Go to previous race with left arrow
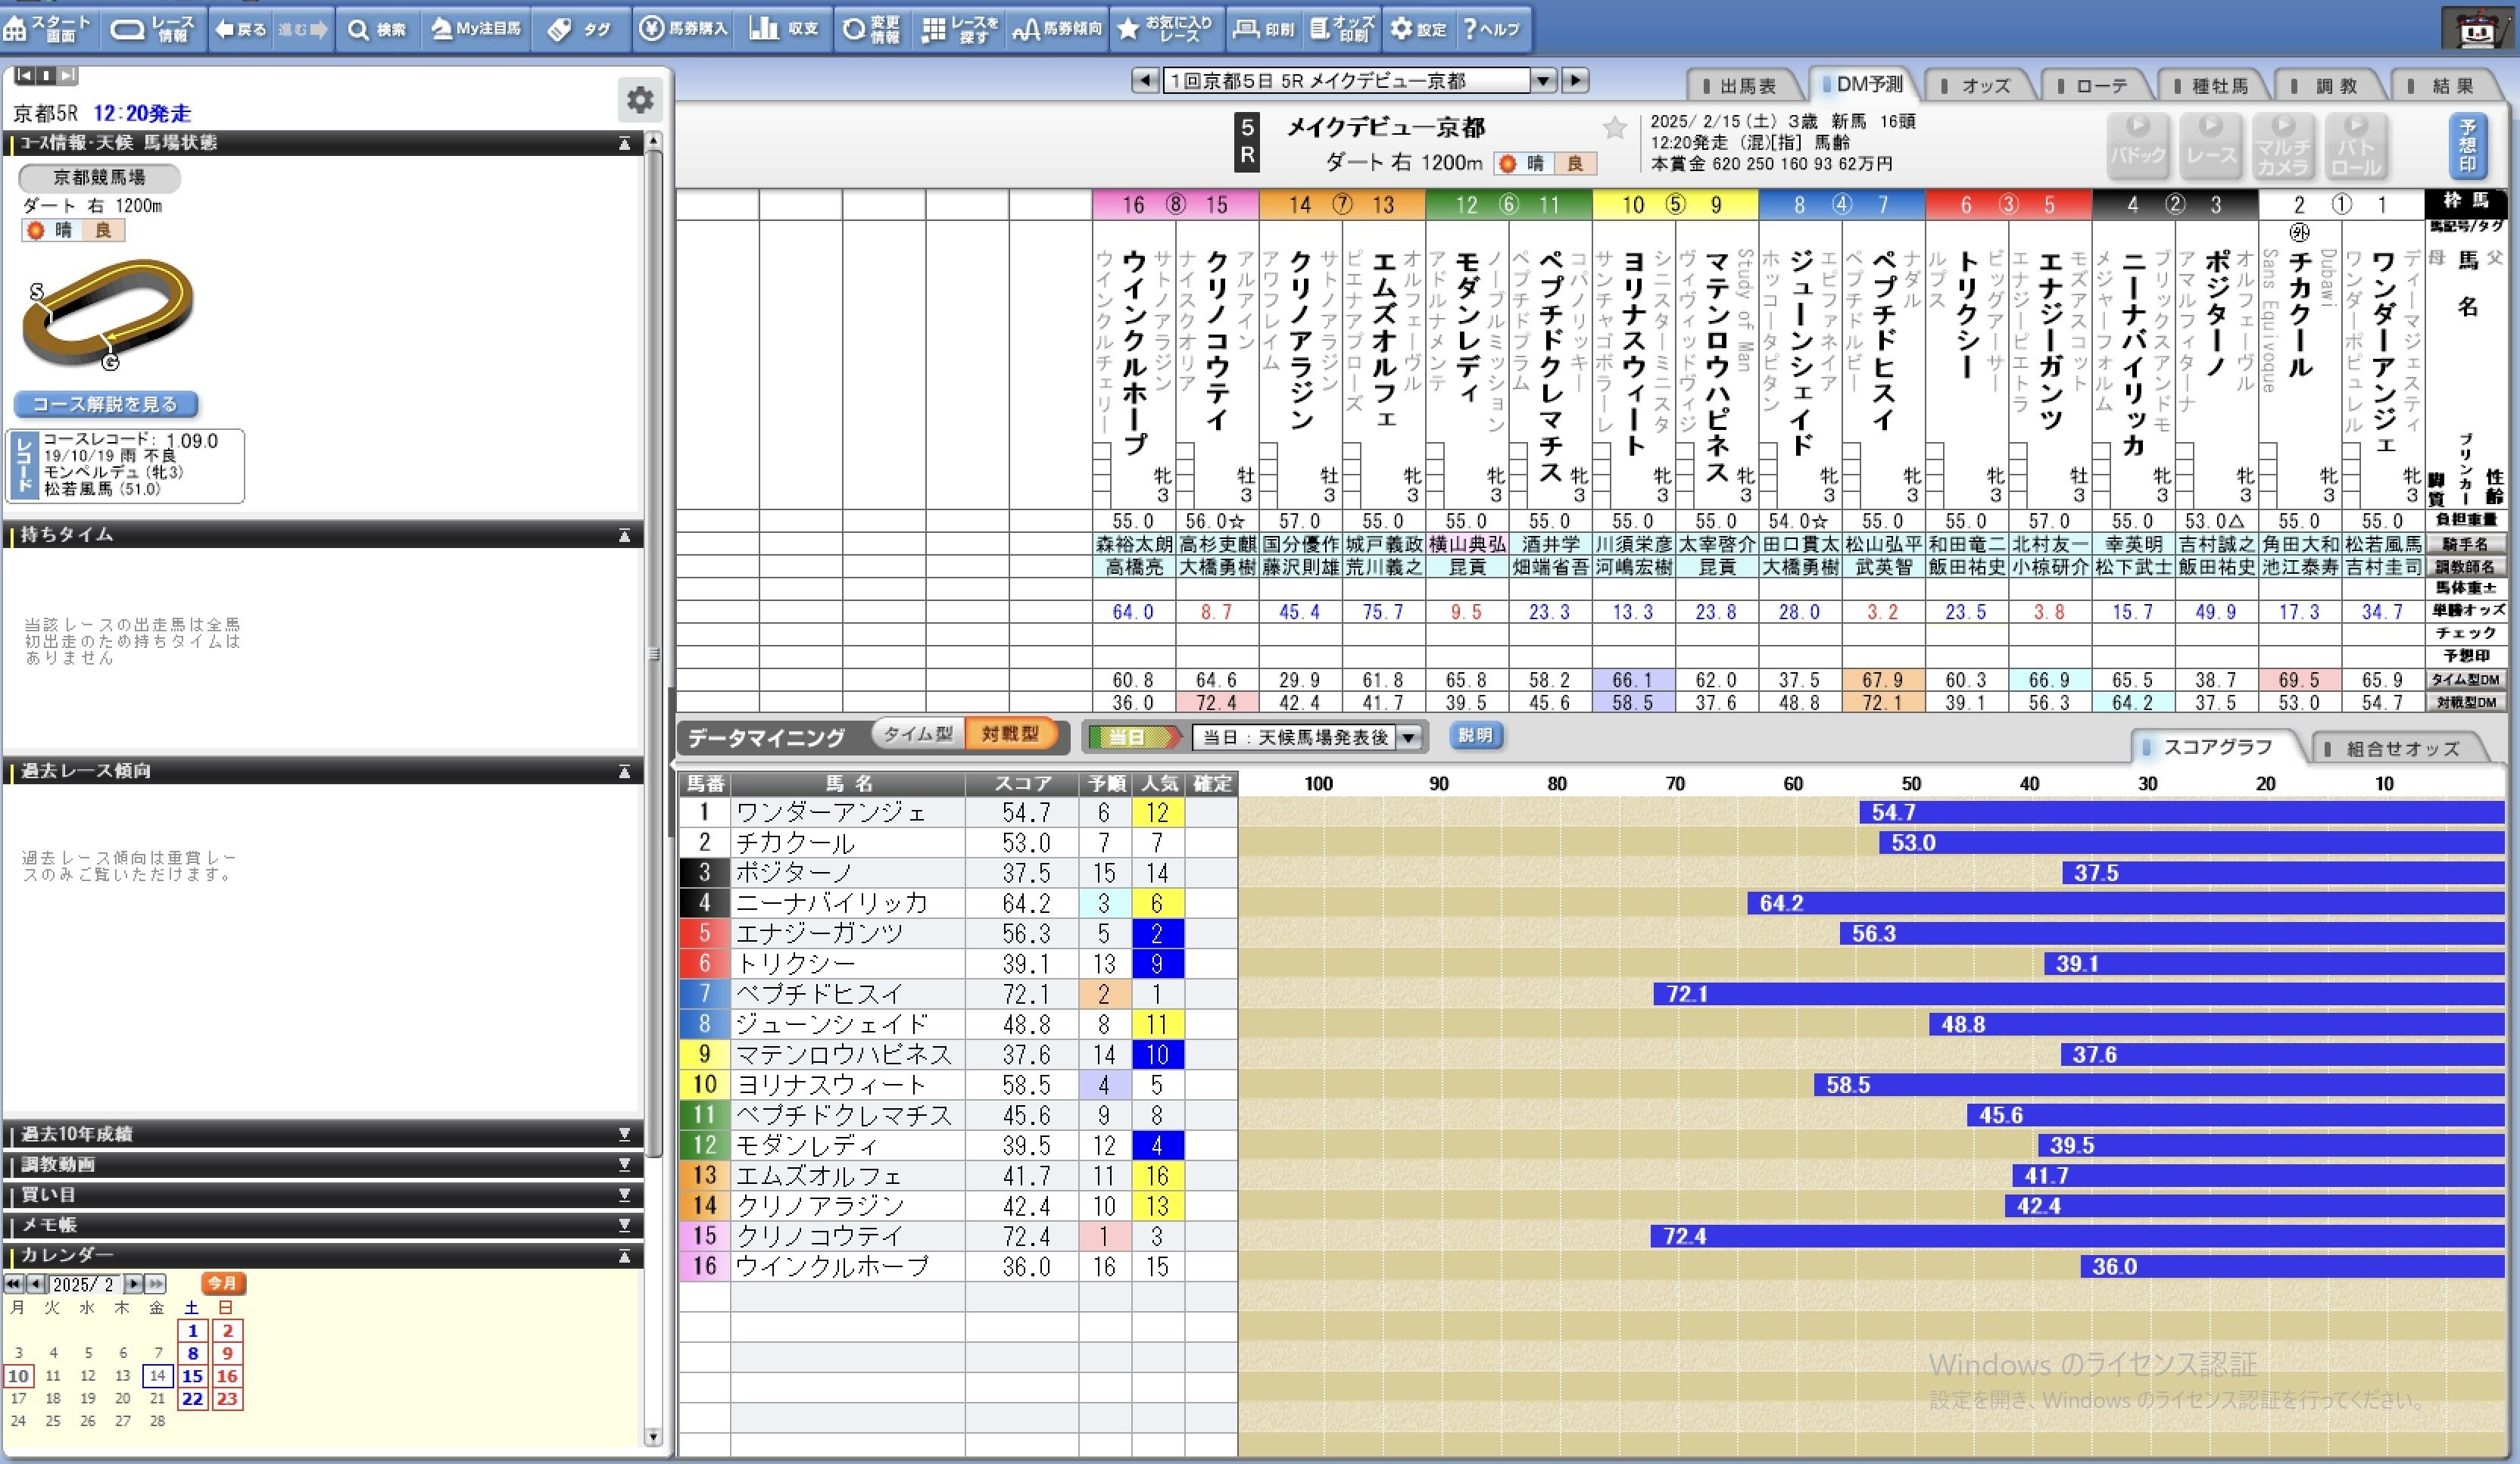 pyautogui.click(x=1144, y=80)
